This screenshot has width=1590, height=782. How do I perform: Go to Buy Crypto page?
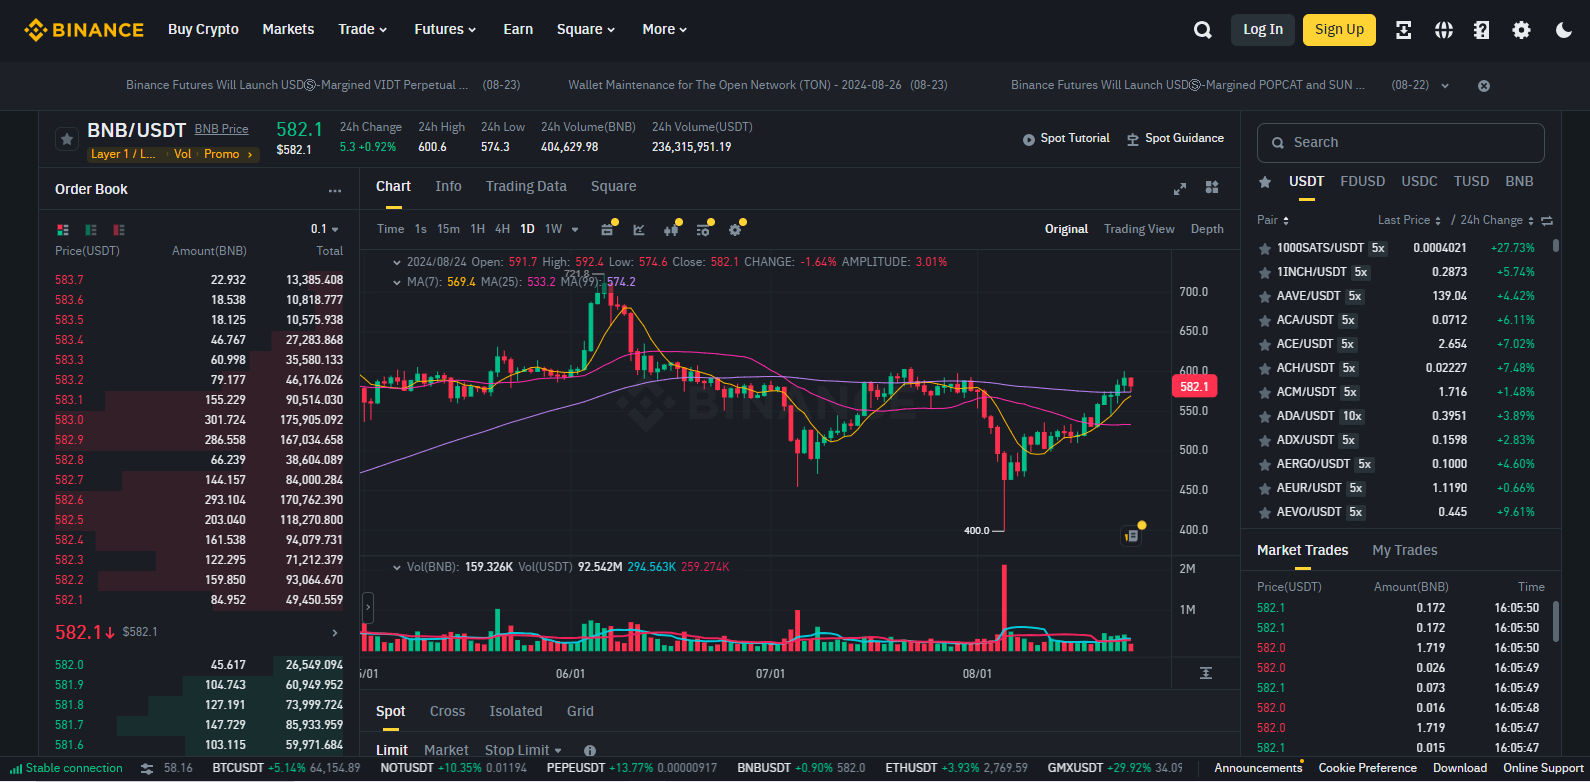[x=203, y=30]
